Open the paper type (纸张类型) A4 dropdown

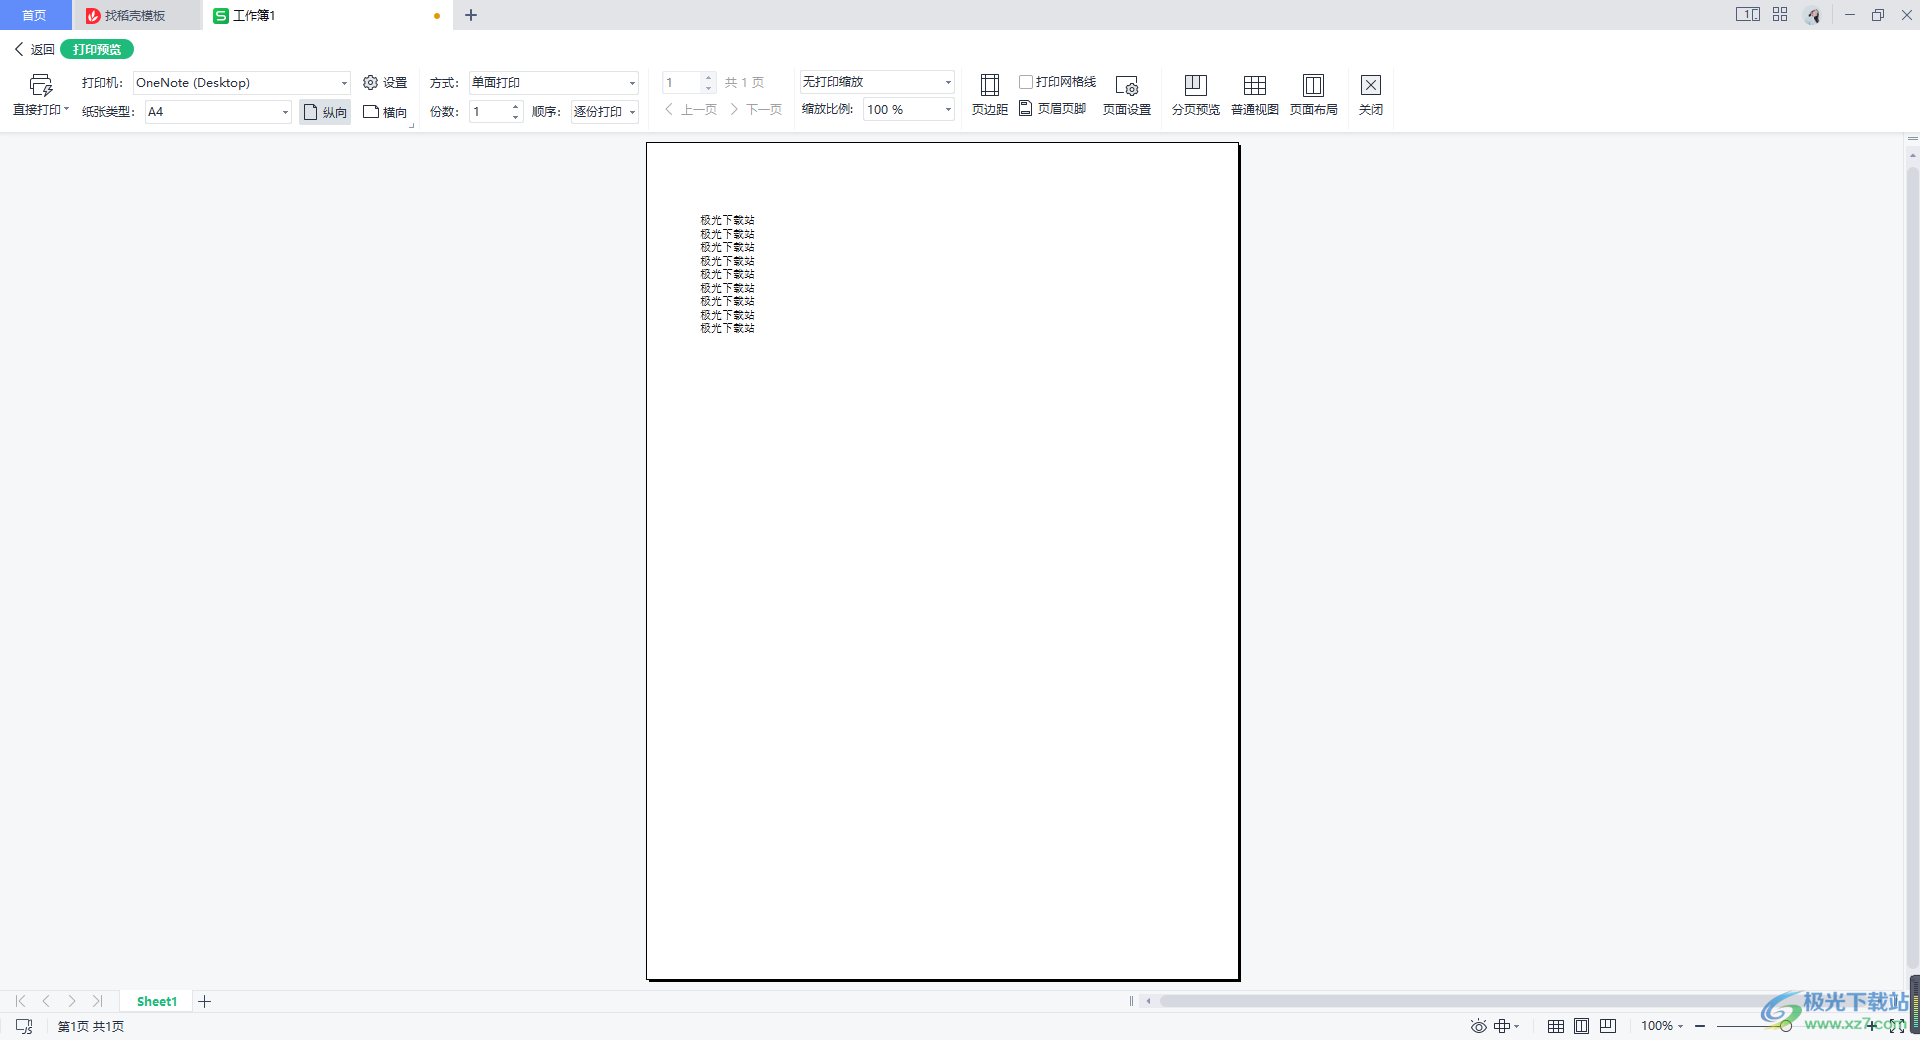218,112
